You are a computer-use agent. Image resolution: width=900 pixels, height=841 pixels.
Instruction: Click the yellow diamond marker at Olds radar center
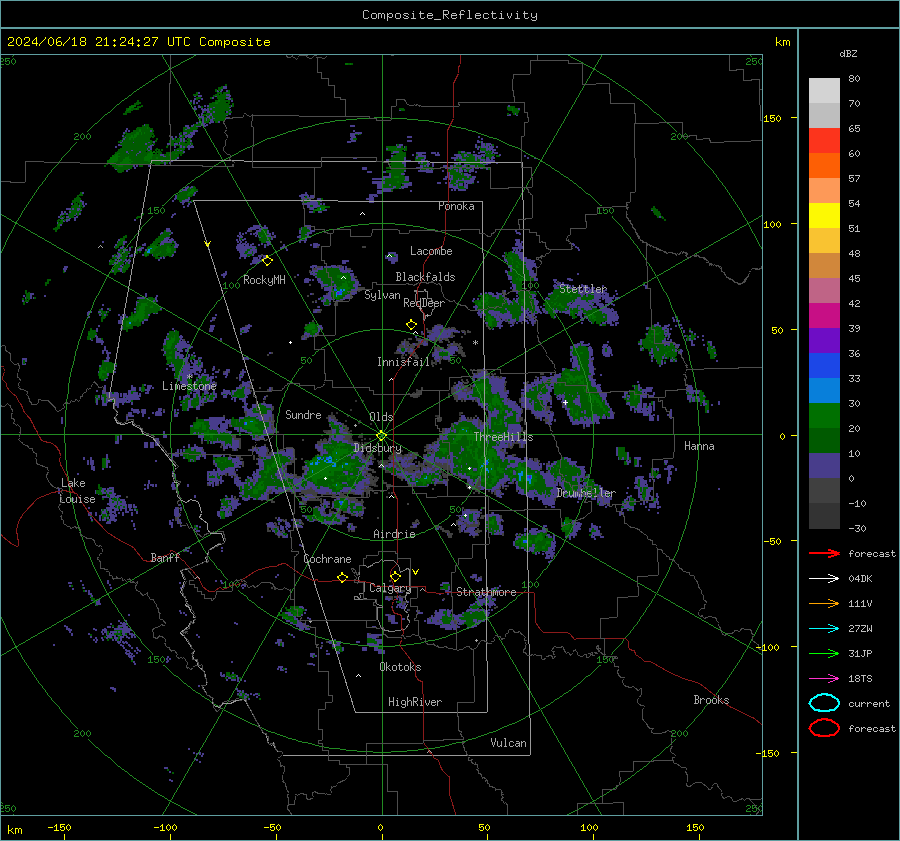click(382, 436)
